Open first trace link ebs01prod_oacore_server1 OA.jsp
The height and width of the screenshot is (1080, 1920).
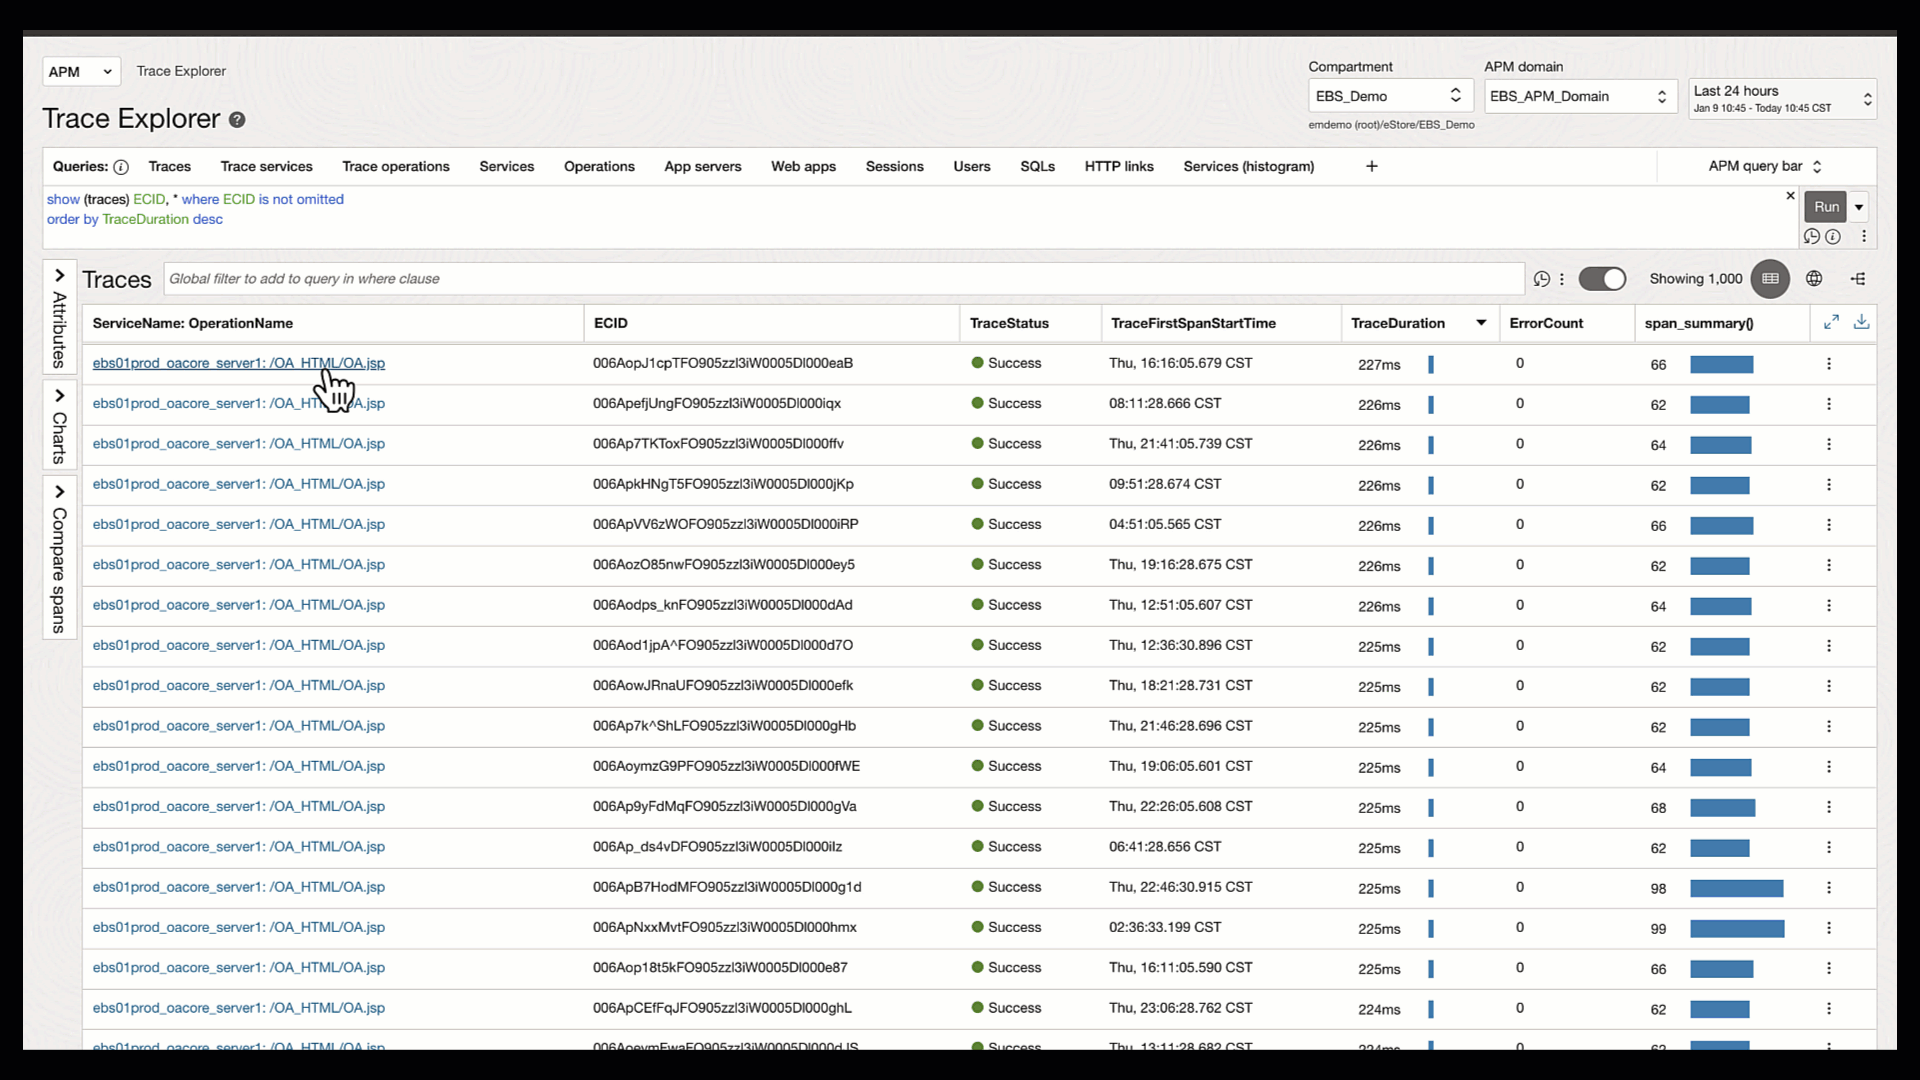coord(238,363)
